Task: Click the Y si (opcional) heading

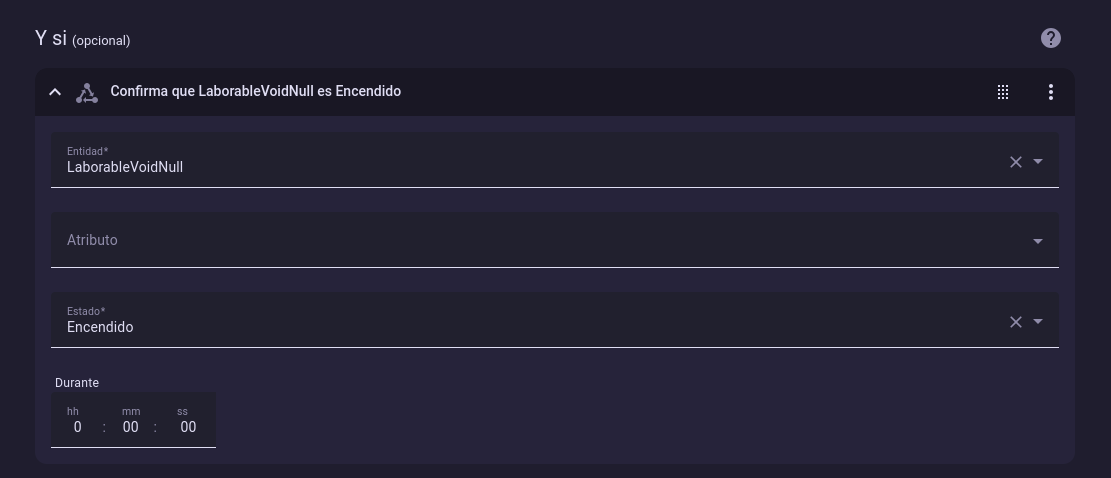Action: tap(82, 39)
